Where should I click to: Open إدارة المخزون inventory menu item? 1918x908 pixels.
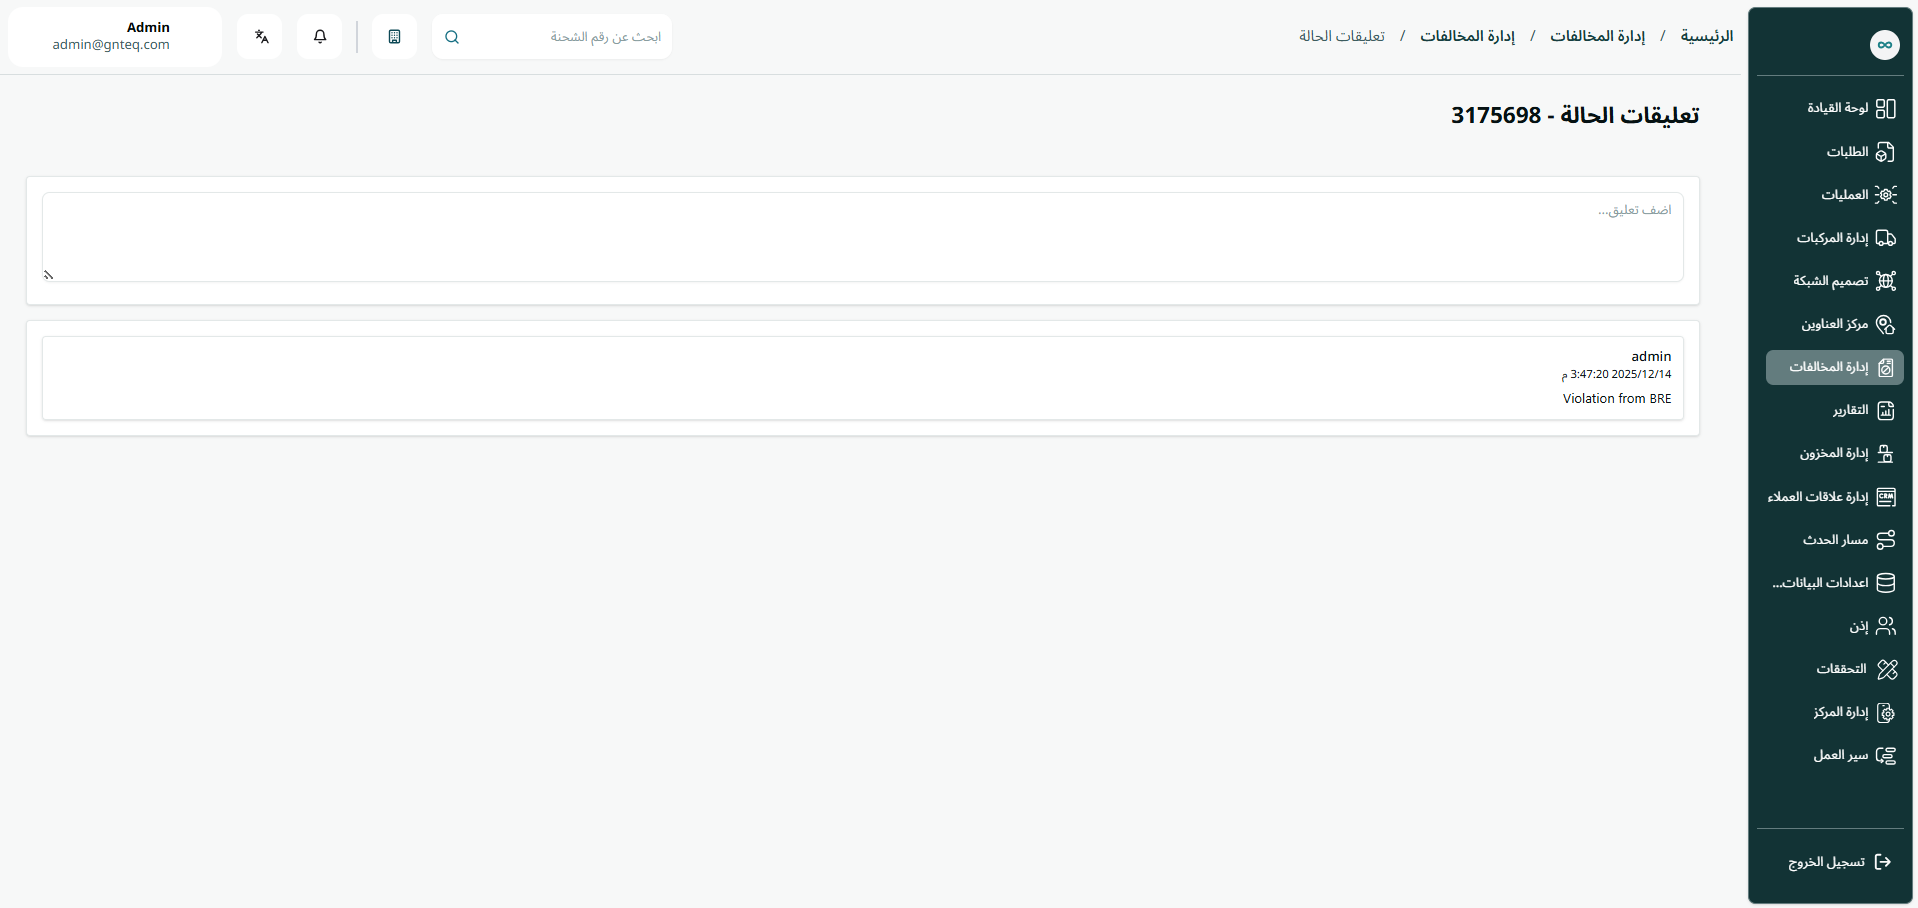point(1834,454)
